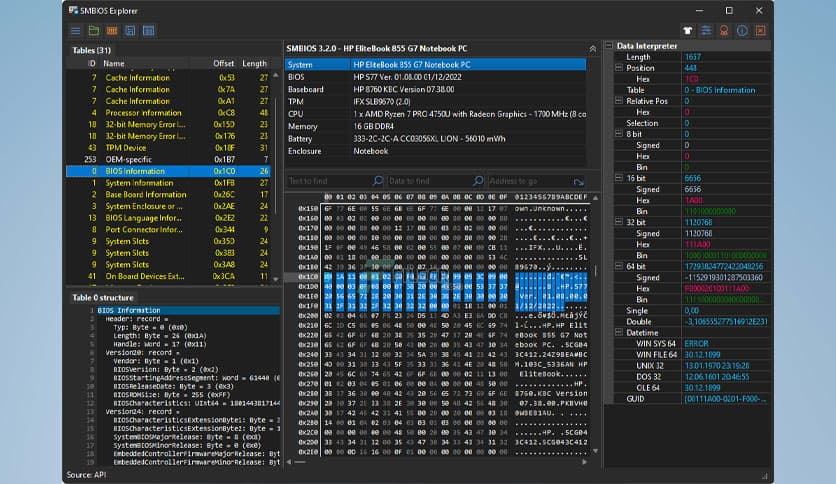
Task: Click the hex view horizontal scrollbar right arrow
Action: (x=584, y=462)
